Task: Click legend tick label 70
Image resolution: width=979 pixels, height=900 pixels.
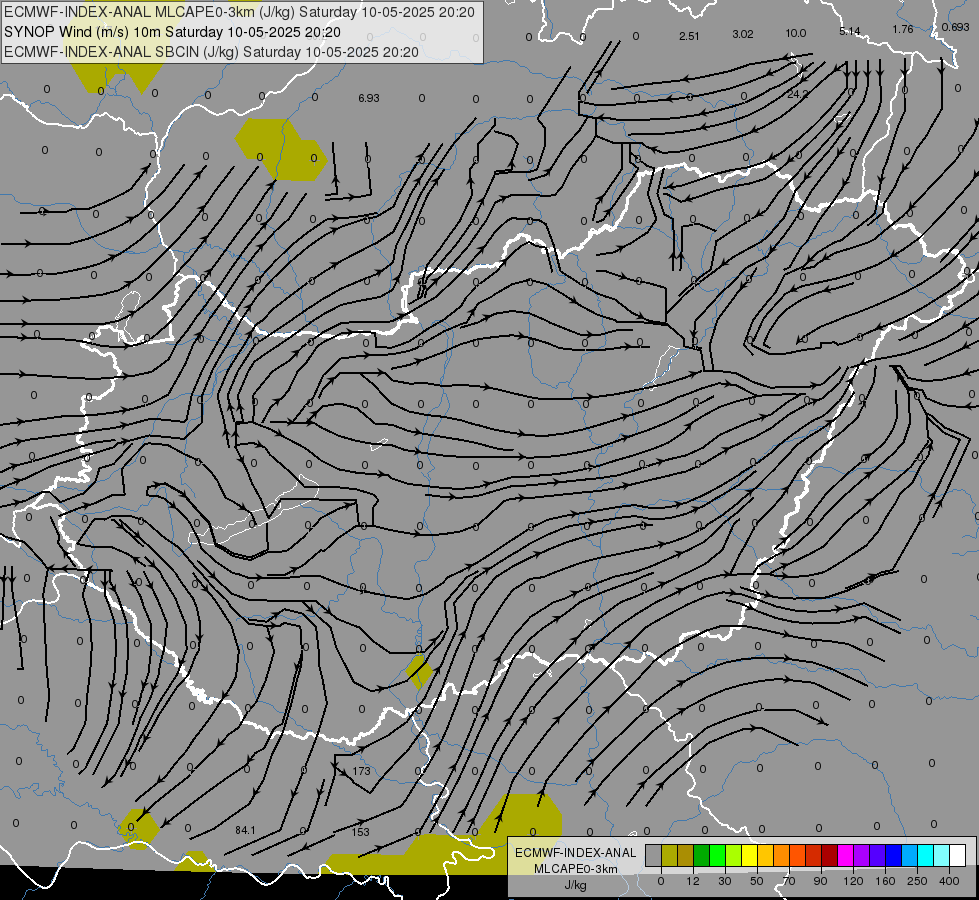Action: click(789, 881)
